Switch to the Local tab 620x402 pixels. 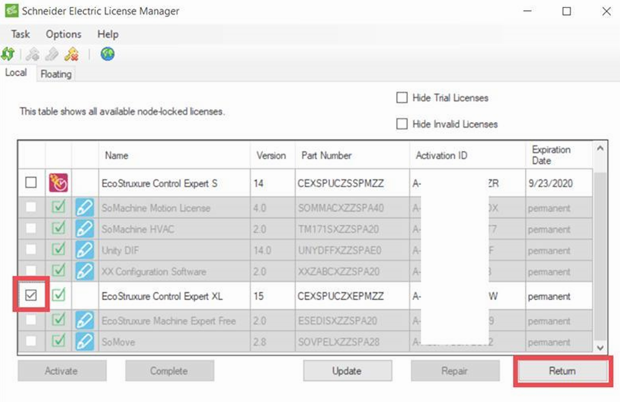(x=16, y=73)
